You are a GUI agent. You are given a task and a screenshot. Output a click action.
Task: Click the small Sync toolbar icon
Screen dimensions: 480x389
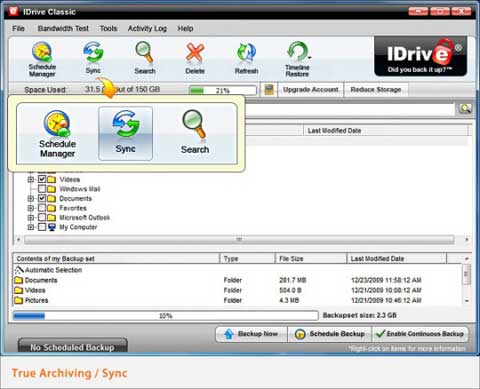[93, 57]
